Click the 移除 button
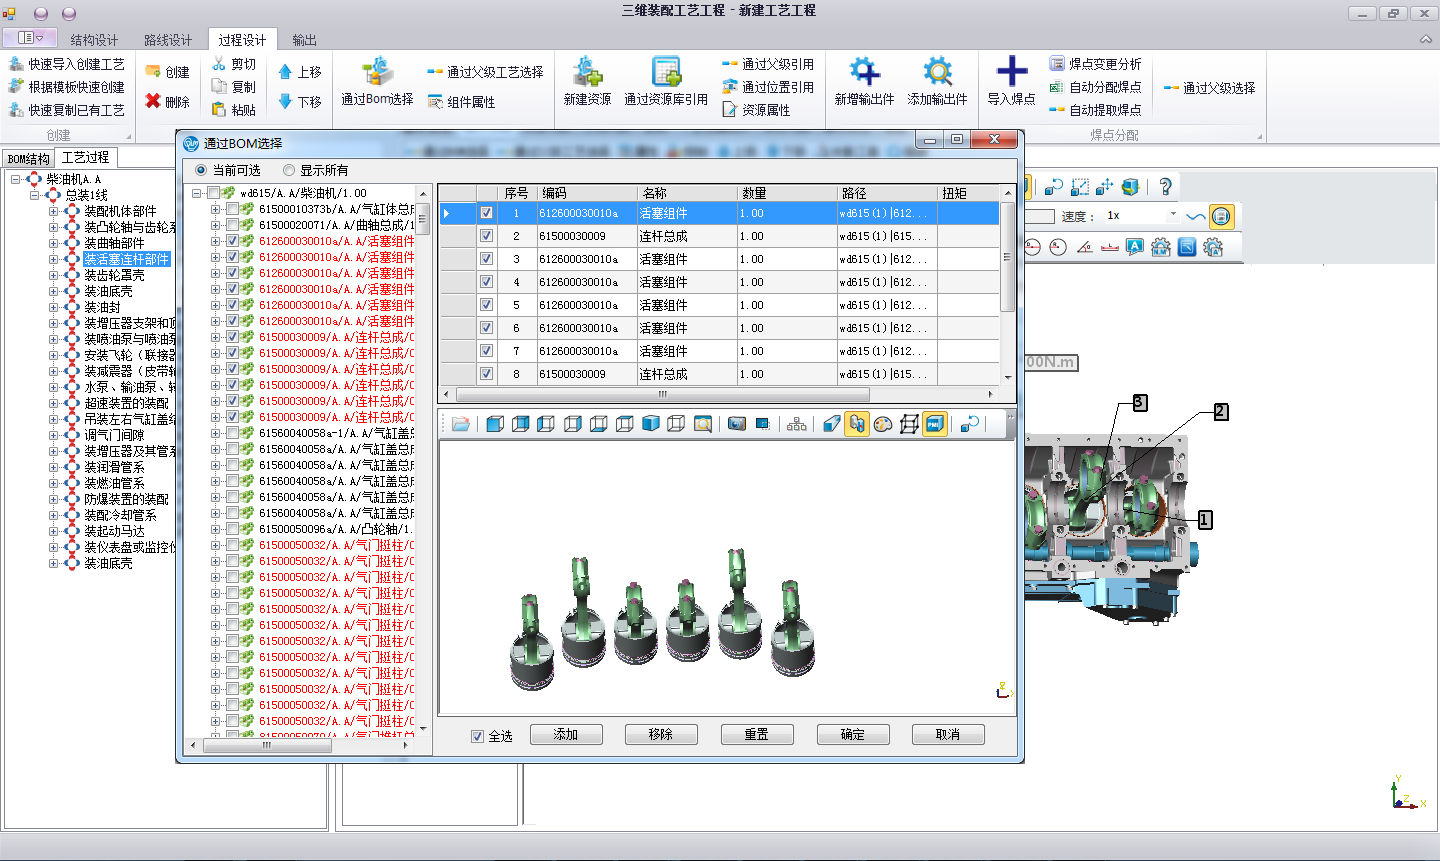The image size is (1442, 861). click(661, 735)
